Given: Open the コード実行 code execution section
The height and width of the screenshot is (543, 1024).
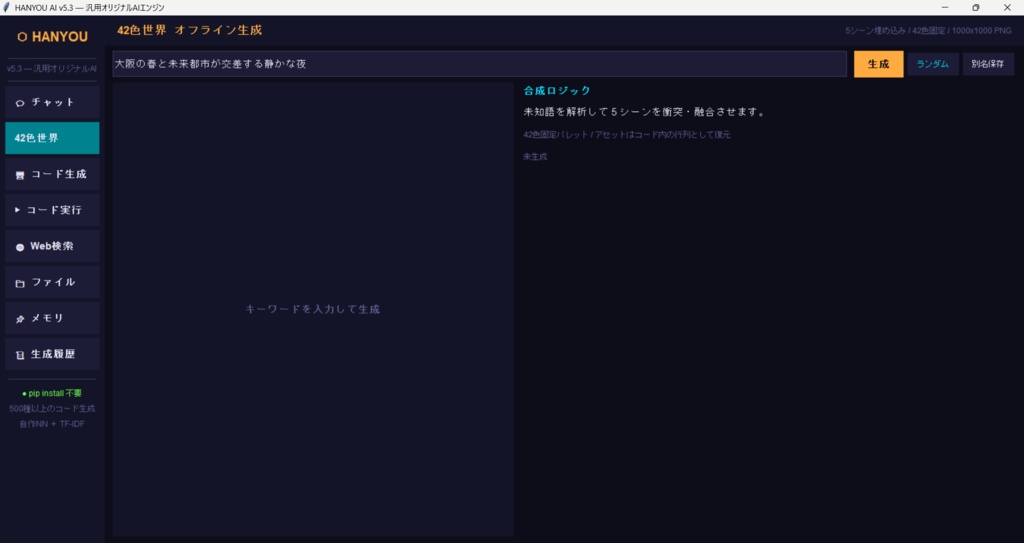Looking at the screenshot, I should [52, 210].
